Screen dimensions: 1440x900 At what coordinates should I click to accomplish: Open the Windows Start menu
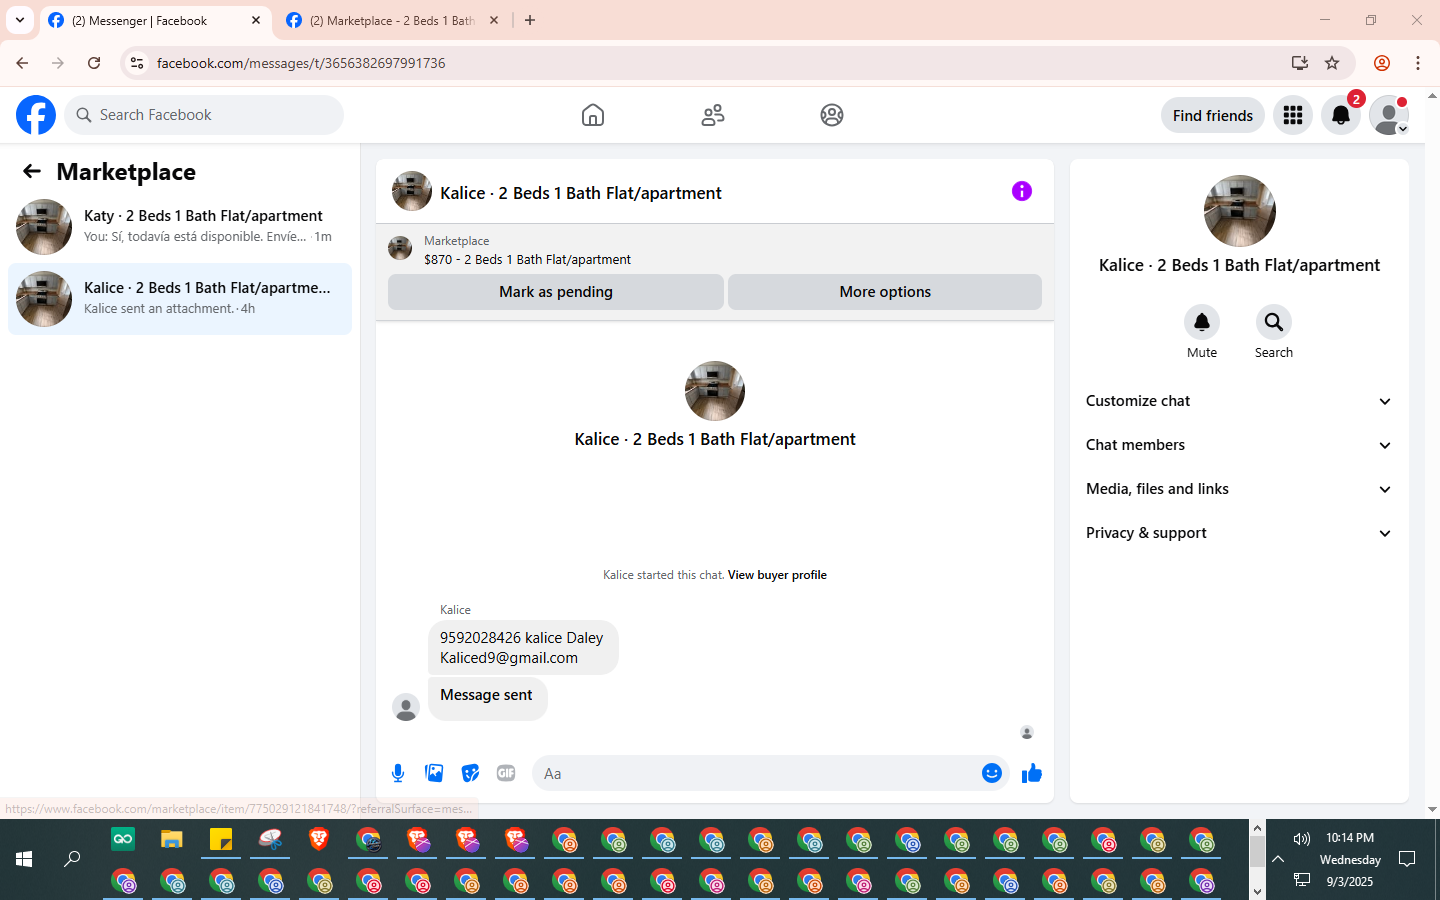(x=24, y=859)
